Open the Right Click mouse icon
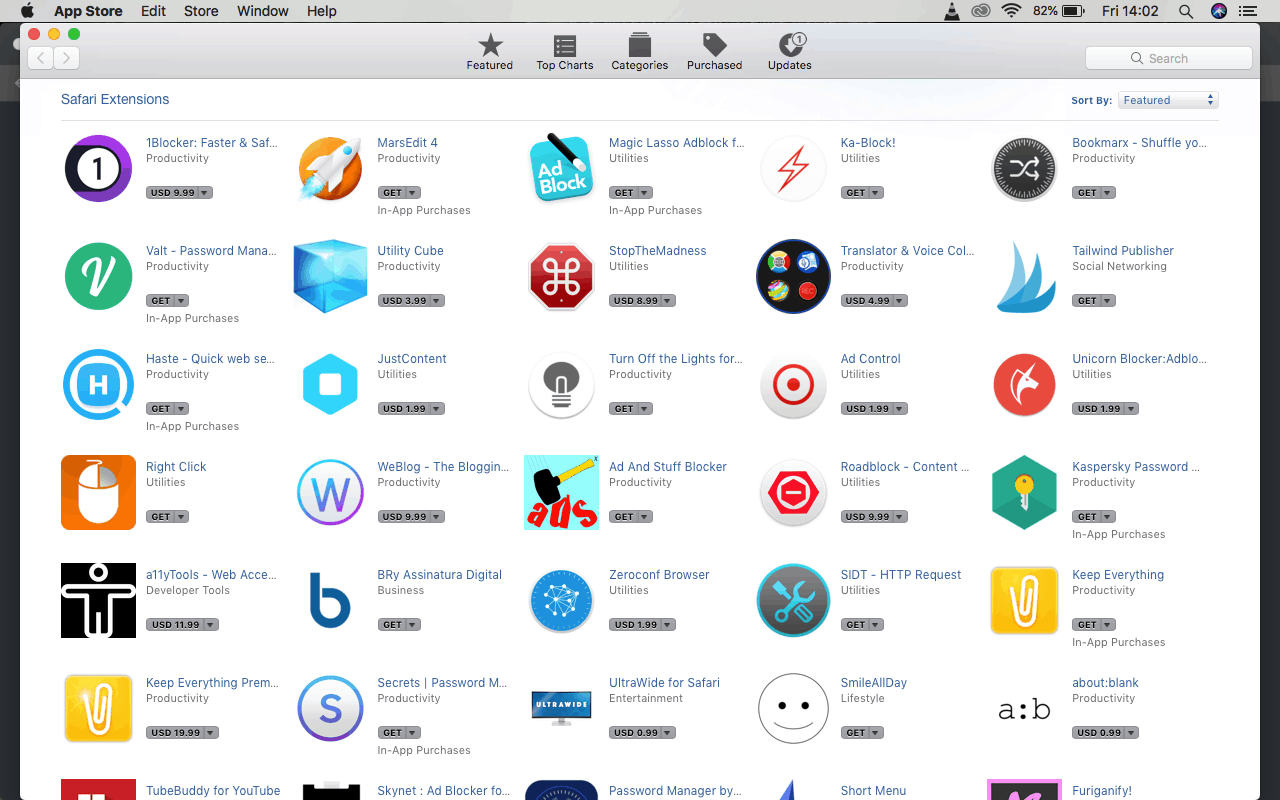Screen dimensions: 1280x800 click(x=98, y=492)
